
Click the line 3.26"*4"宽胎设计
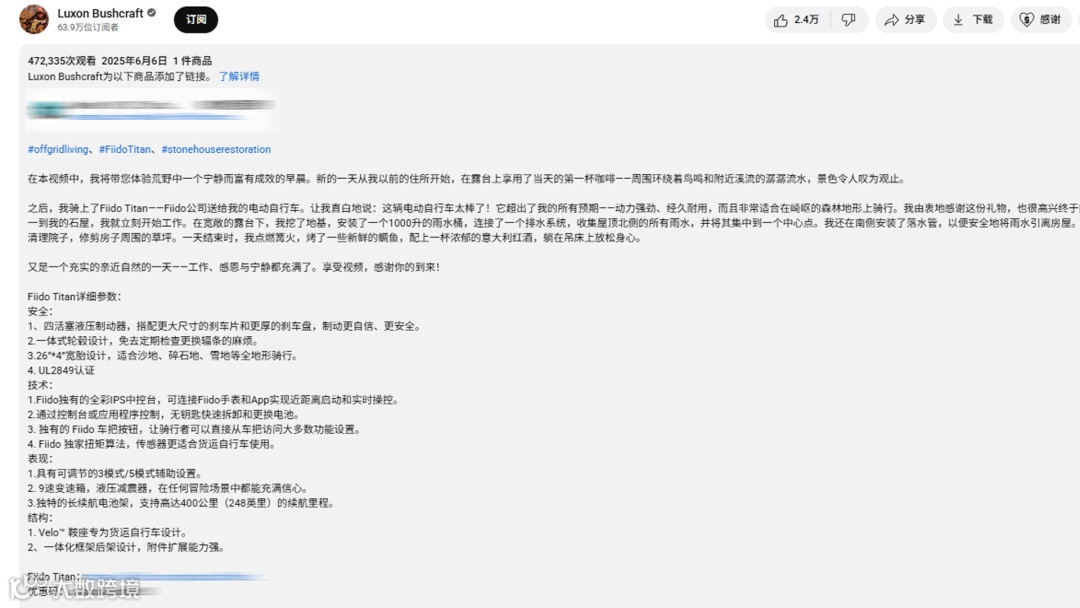click(163, 356)
